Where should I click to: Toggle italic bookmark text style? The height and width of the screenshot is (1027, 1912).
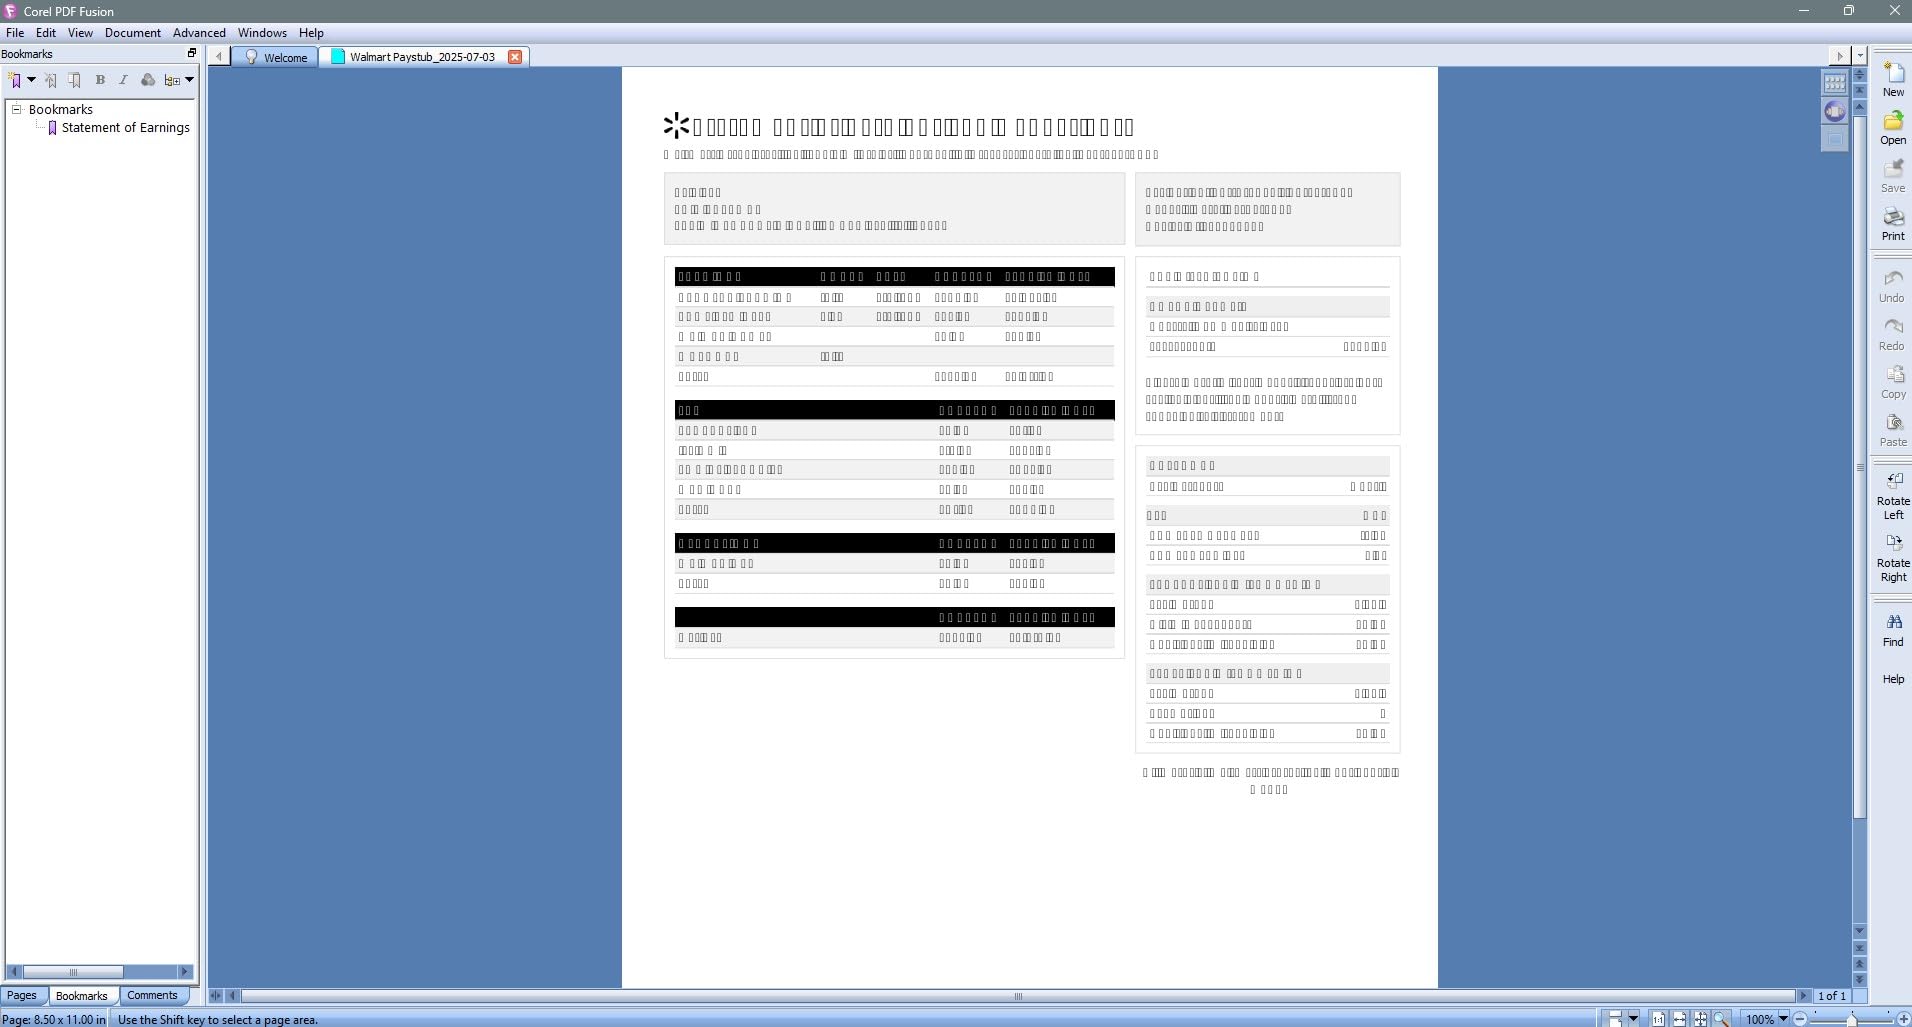pos(123,80)
